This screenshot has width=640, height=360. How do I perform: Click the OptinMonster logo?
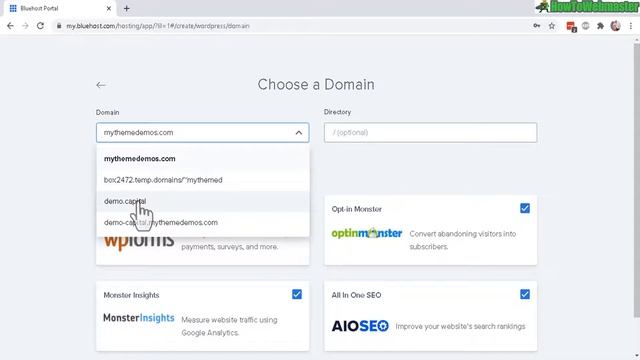[x=367, y=233]
